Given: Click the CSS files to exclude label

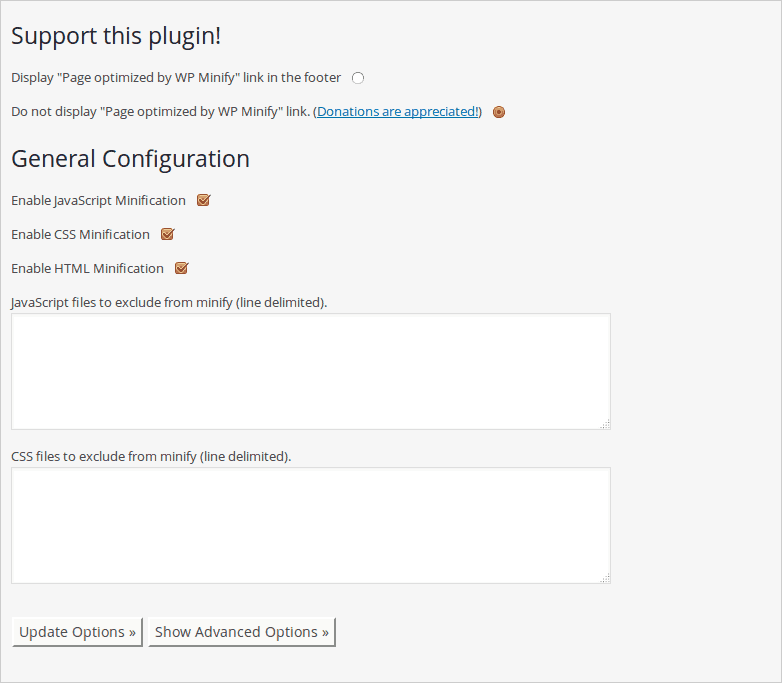Looking at the screenshot, I should pos(151,456).
